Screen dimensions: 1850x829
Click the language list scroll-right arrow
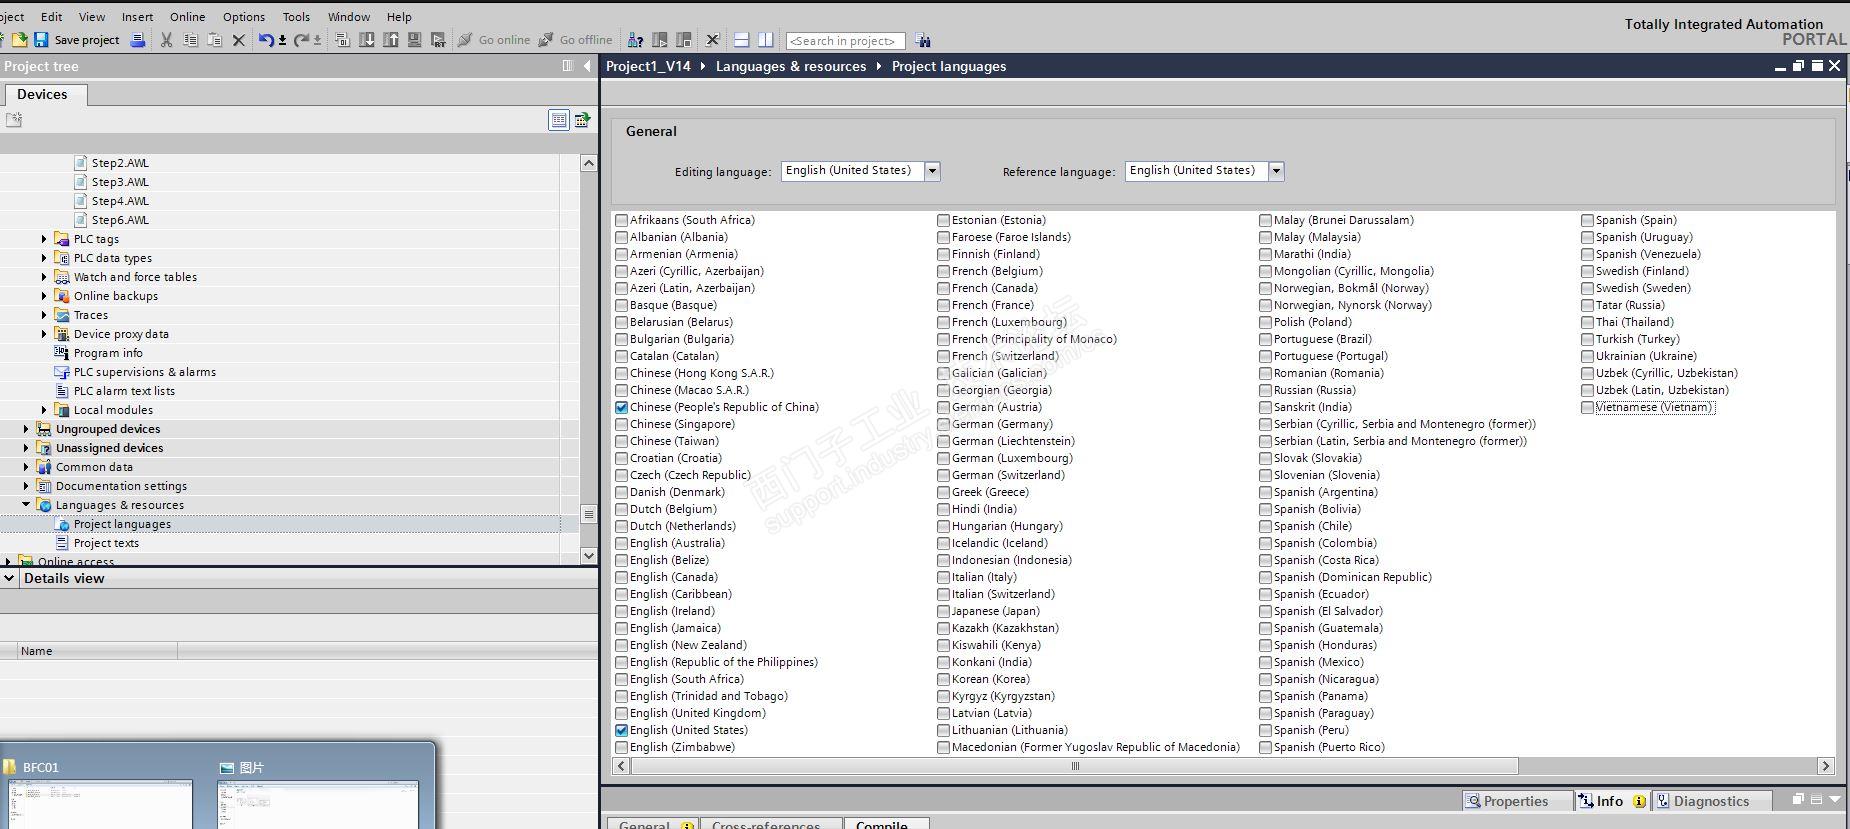pos(1825,766)
